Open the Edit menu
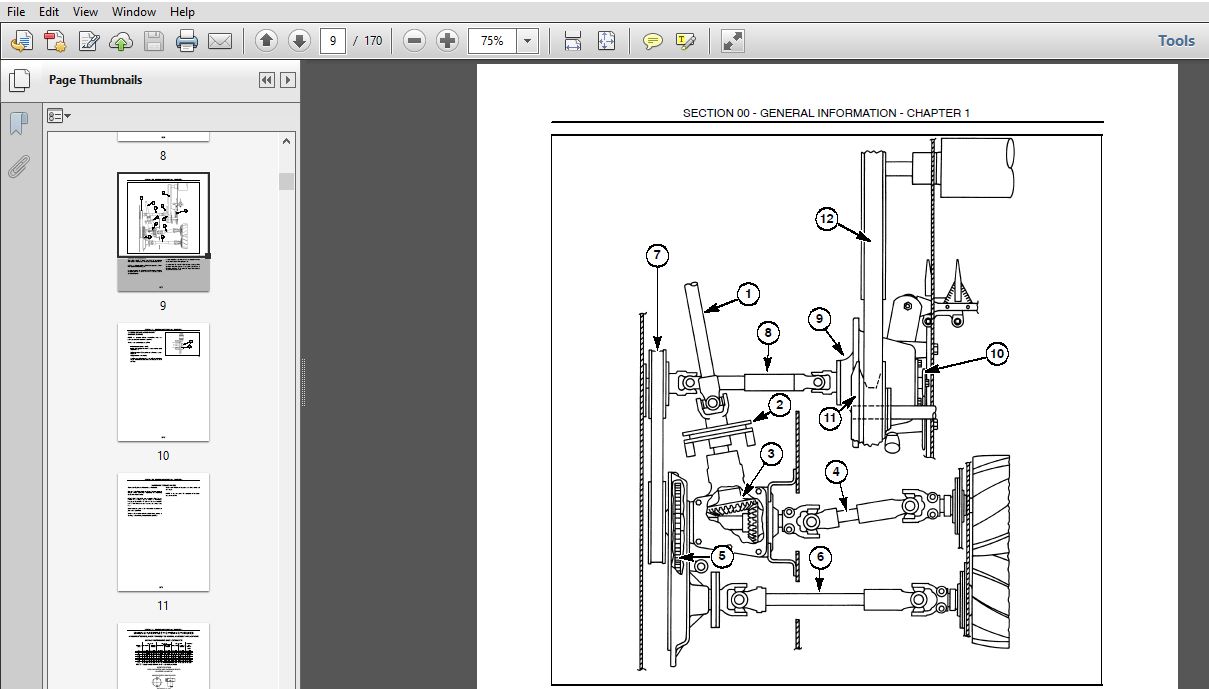 pos(49,12)
